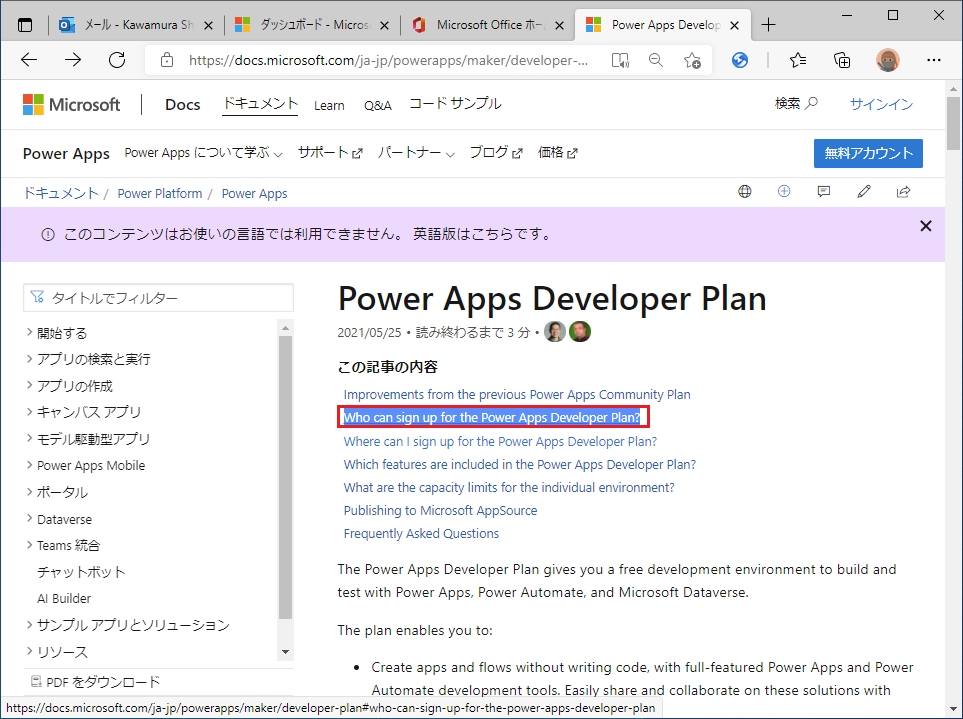Open the サポート external link
Viewport: 963px width, 719px height.
tap(330, 153)
